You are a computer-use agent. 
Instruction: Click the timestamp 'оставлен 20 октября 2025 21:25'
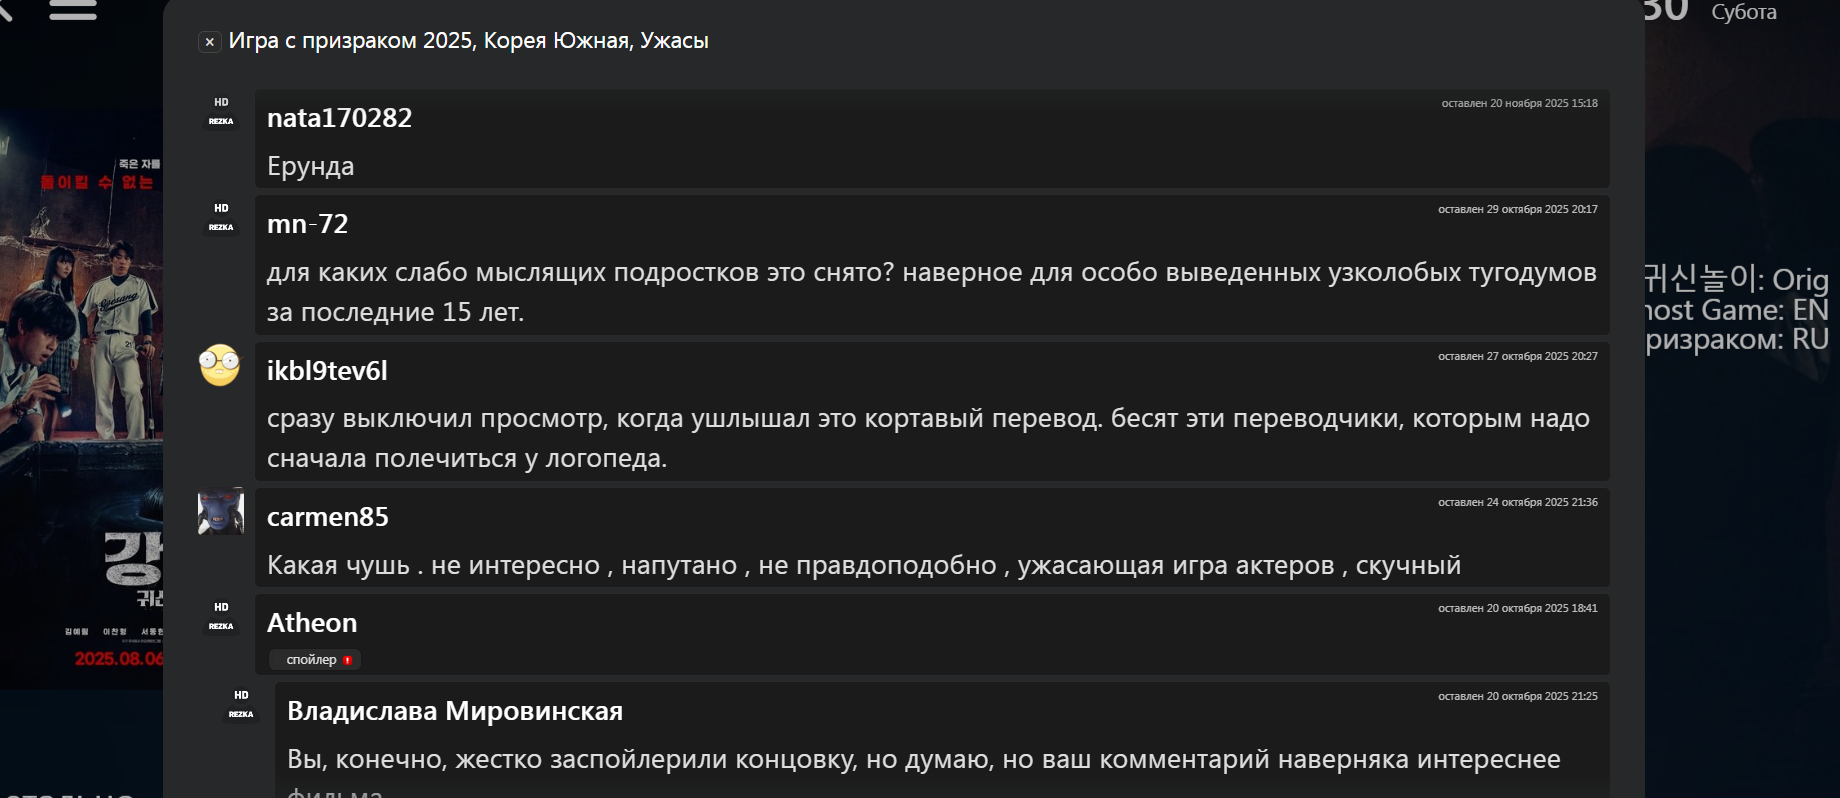1518,697
